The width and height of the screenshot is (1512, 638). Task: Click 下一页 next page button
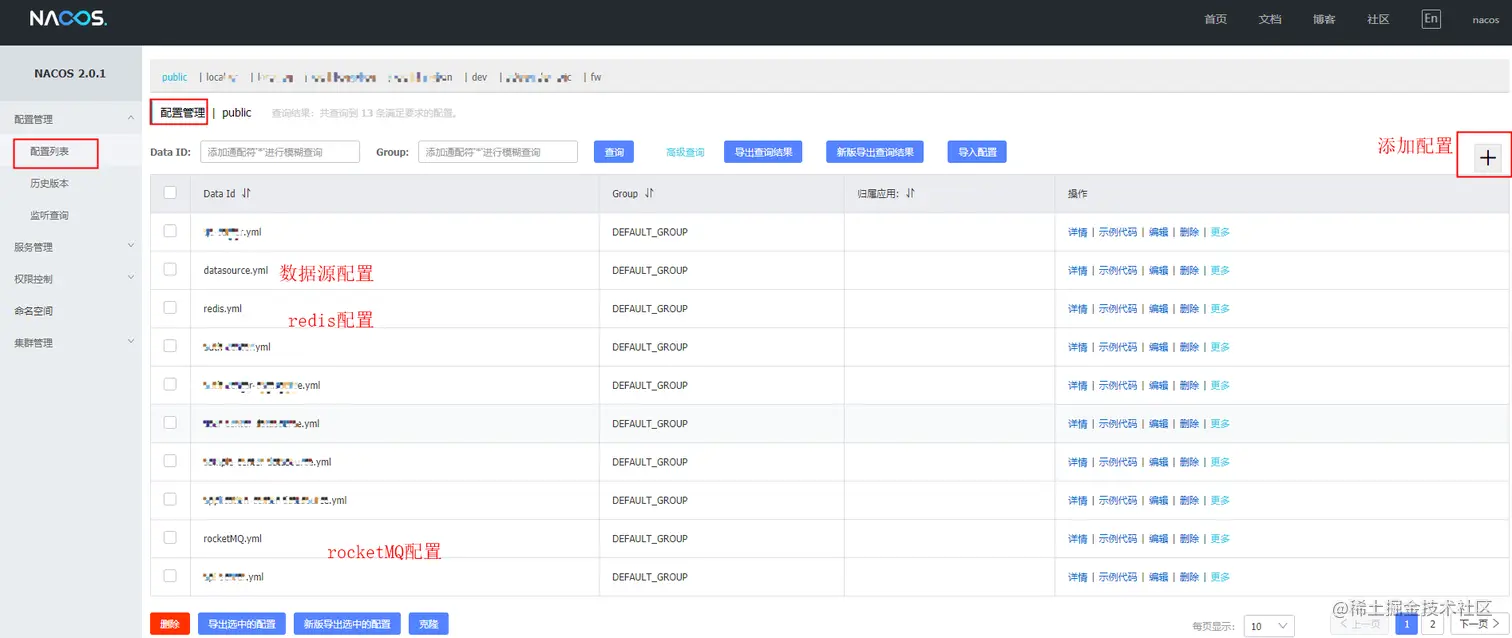1479,624
